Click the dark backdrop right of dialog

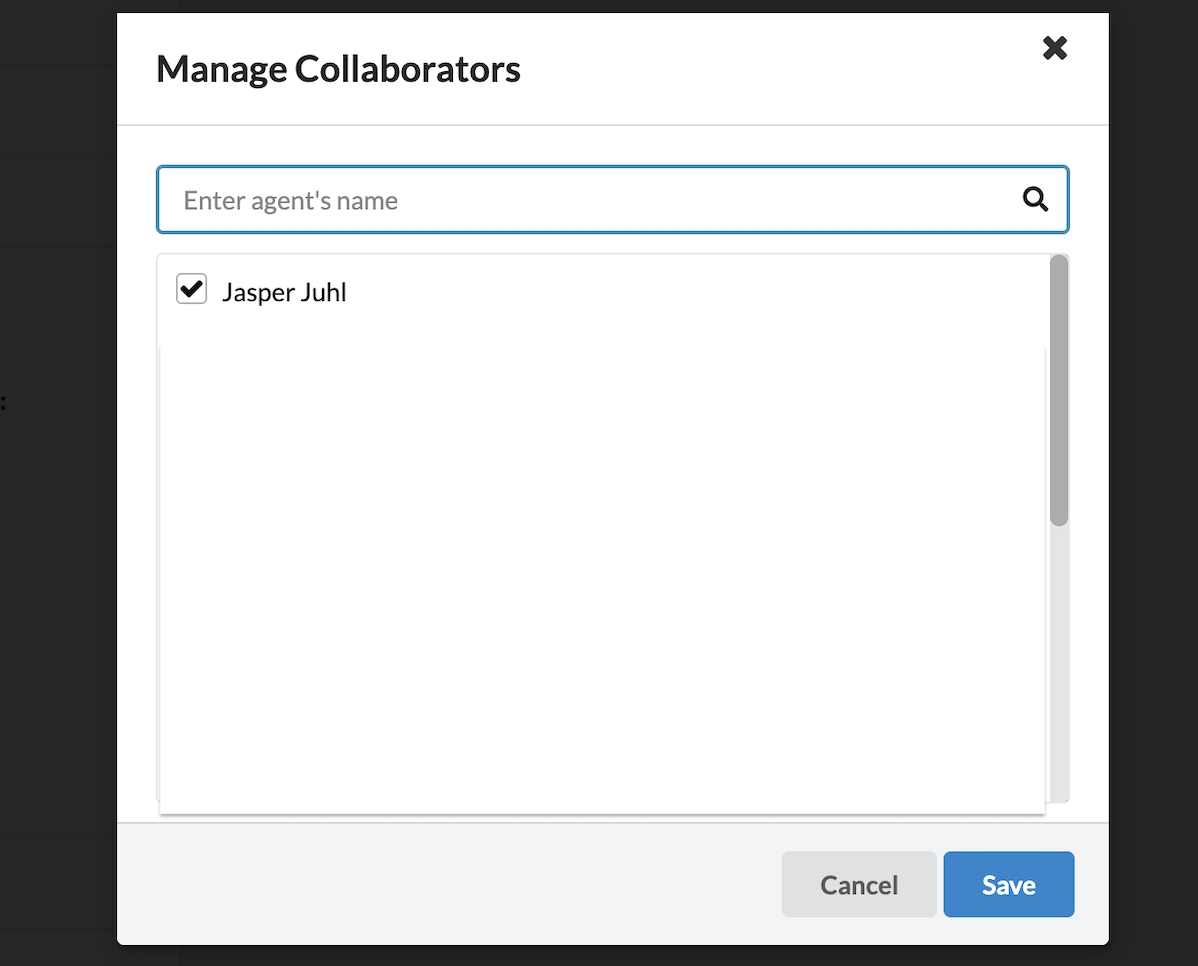[x=1153, y=500]
